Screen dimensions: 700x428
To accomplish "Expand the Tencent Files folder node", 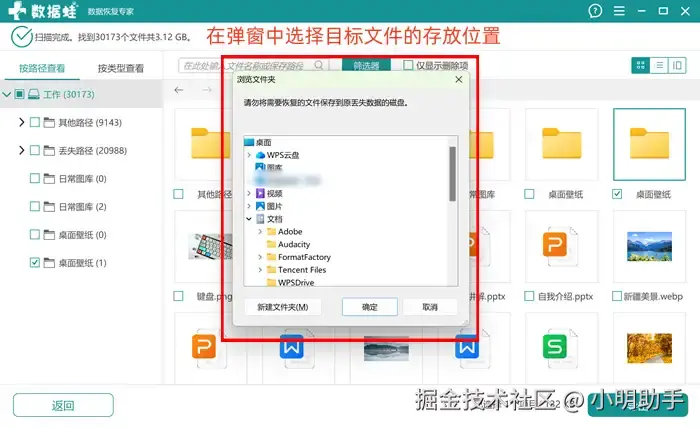I will 260,270.
